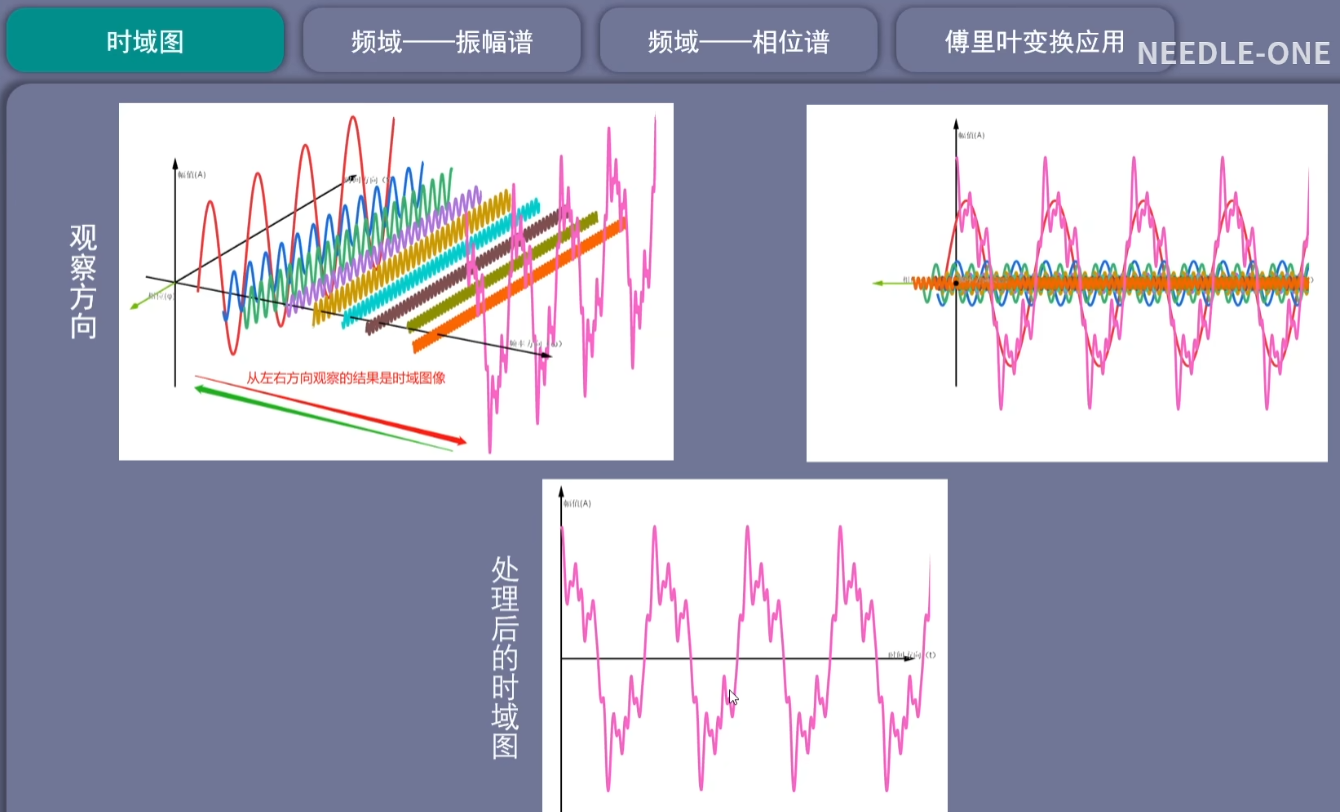Click the orange high-frequency wave band
This screenshot has width=1340, height=812.
click(520, 285)
